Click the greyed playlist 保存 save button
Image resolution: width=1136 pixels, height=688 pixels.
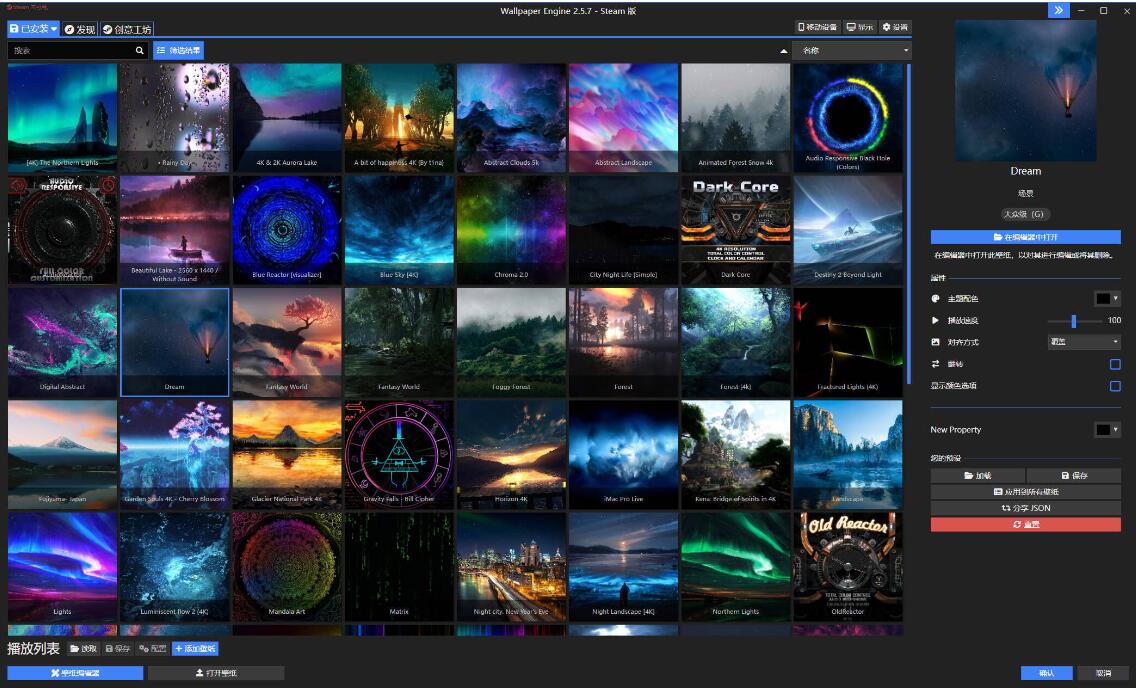[x=118, y=648]
